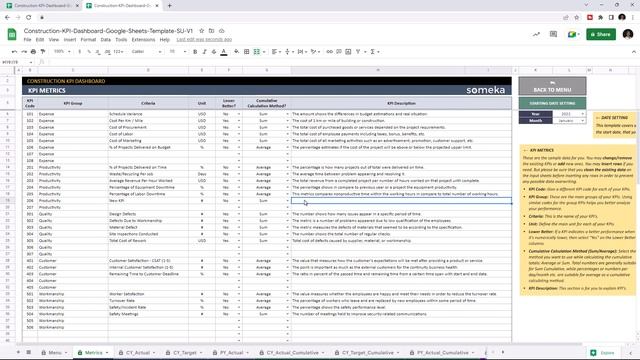
Task: Open the Format menu
Action: 88,40
